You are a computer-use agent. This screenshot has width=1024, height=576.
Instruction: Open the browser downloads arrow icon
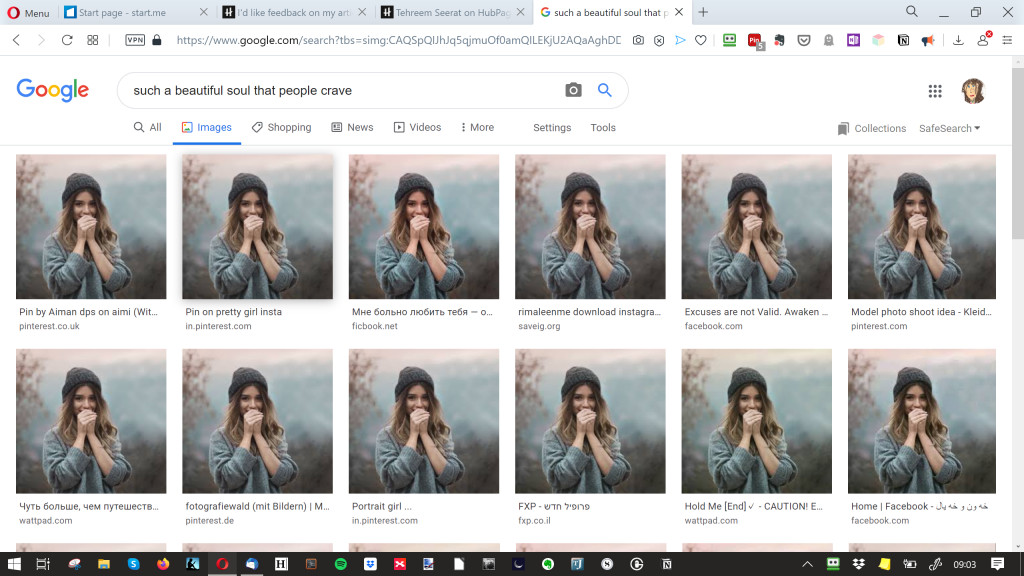point(958,40)
